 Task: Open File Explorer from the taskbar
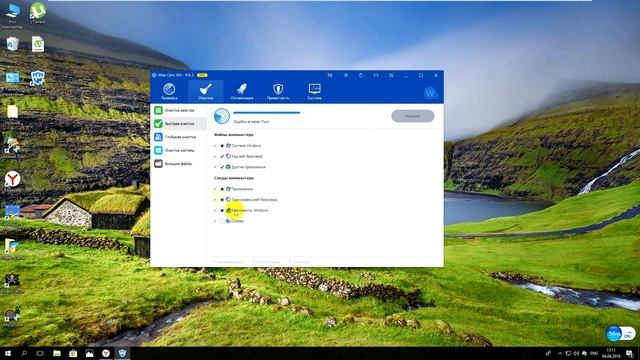click(x=57, y=353)
